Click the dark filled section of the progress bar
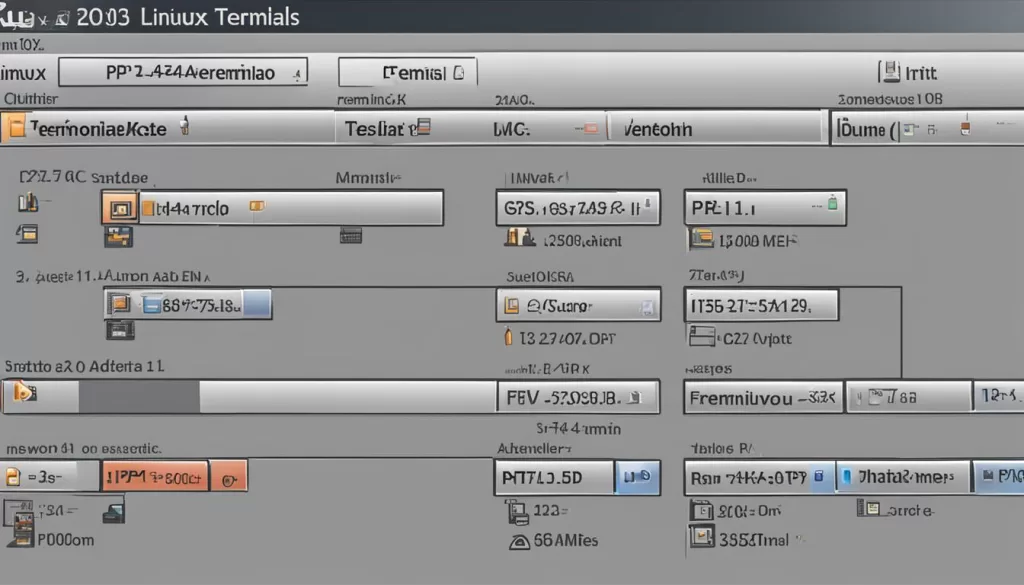This screenshot has width=1024, height=585. coord(139,397)
